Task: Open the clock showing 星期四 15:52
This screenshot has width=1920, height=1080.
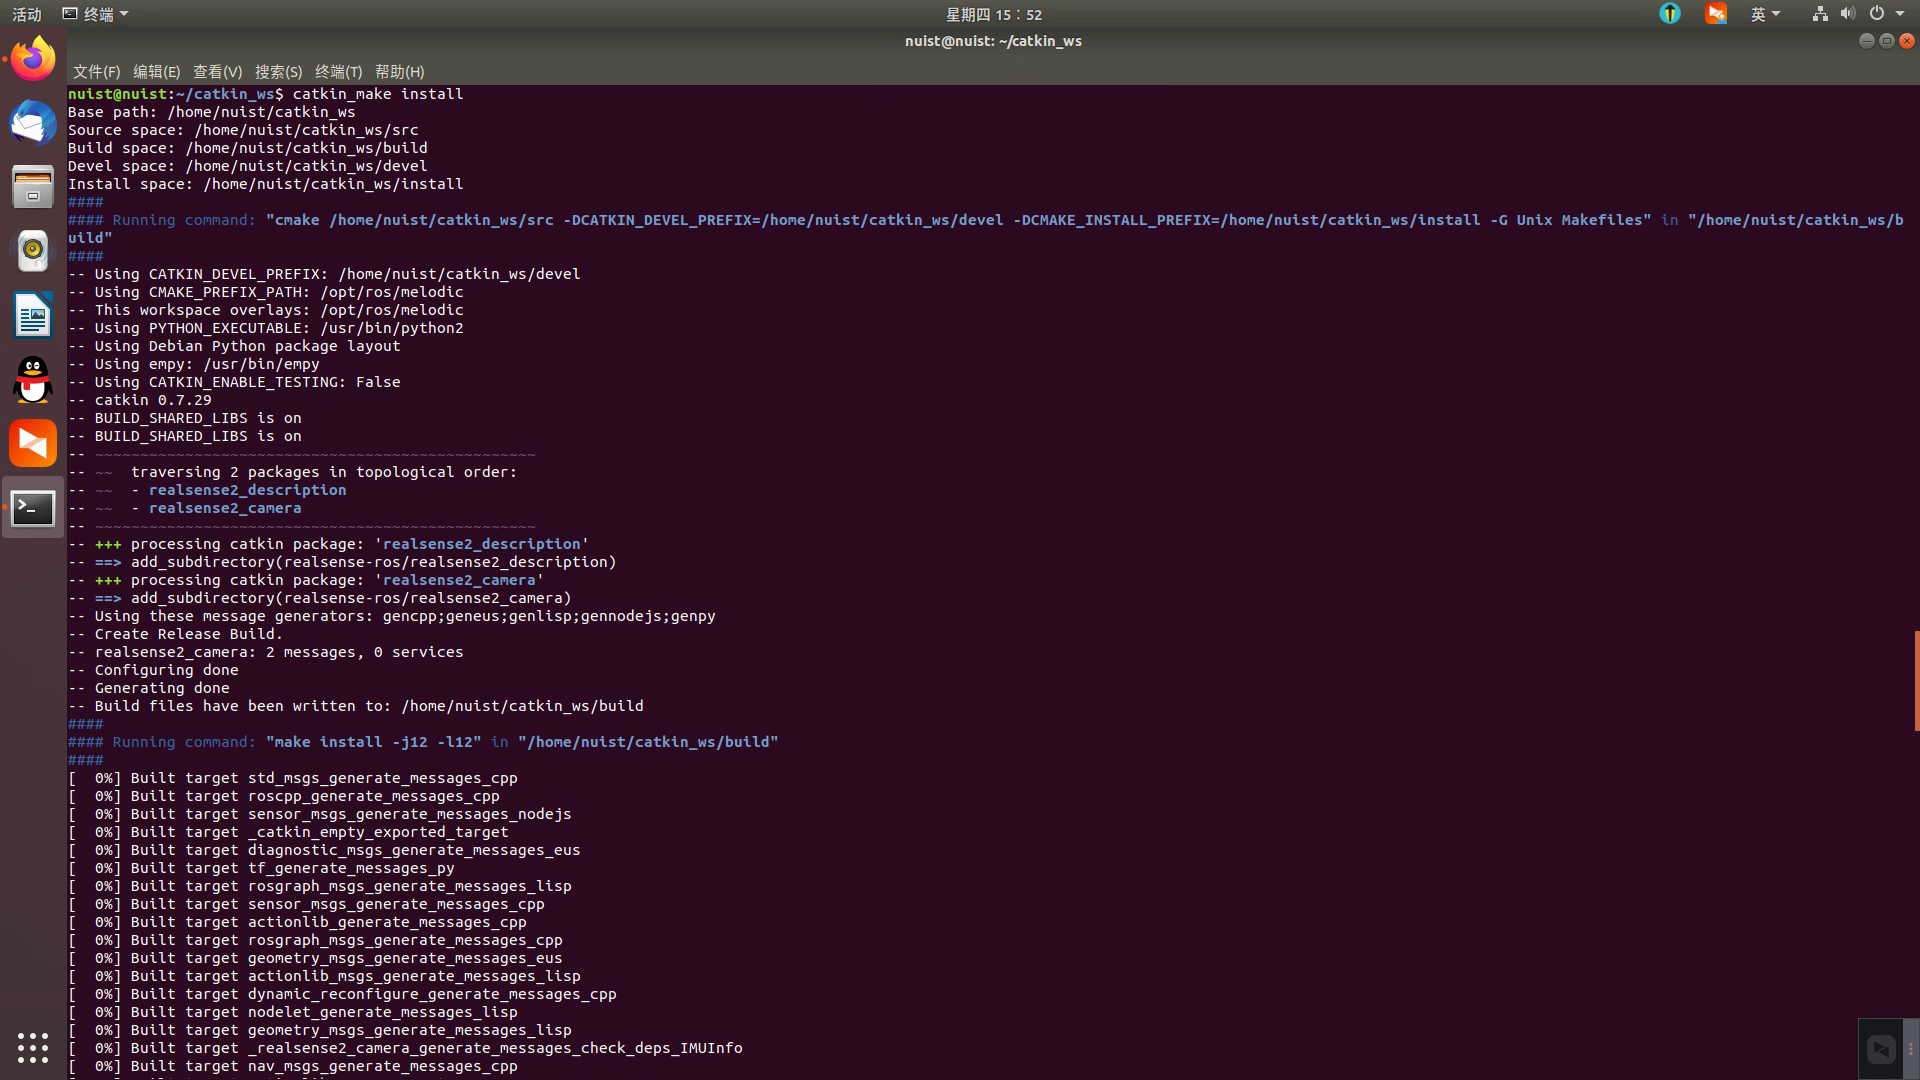Action: click(994, 14)
